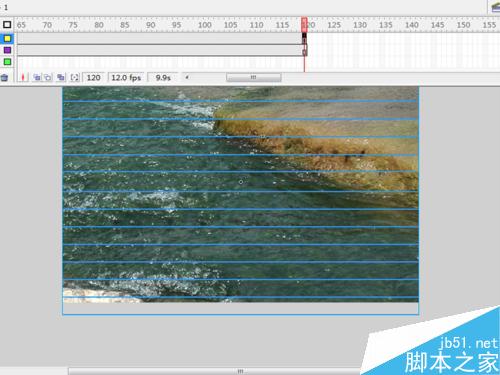Click the timeline horizontal scrollbar thumb

(x=254, y=77)
